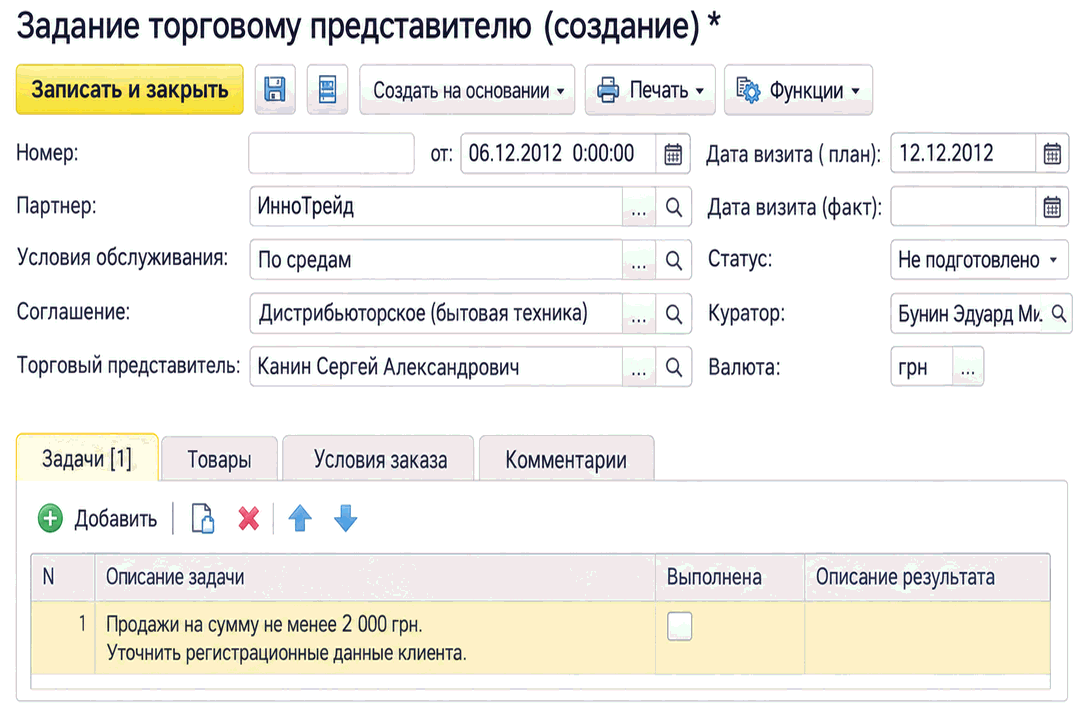
Task: Move task row up with blue arrow
Action: pos(300,518)
